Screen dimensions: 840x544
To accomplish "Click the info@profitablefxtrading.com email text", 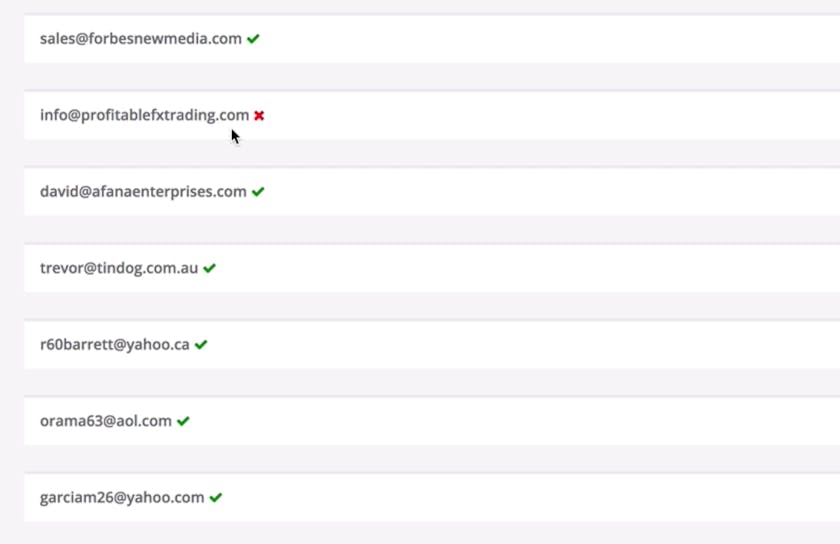I will [144, 115].
